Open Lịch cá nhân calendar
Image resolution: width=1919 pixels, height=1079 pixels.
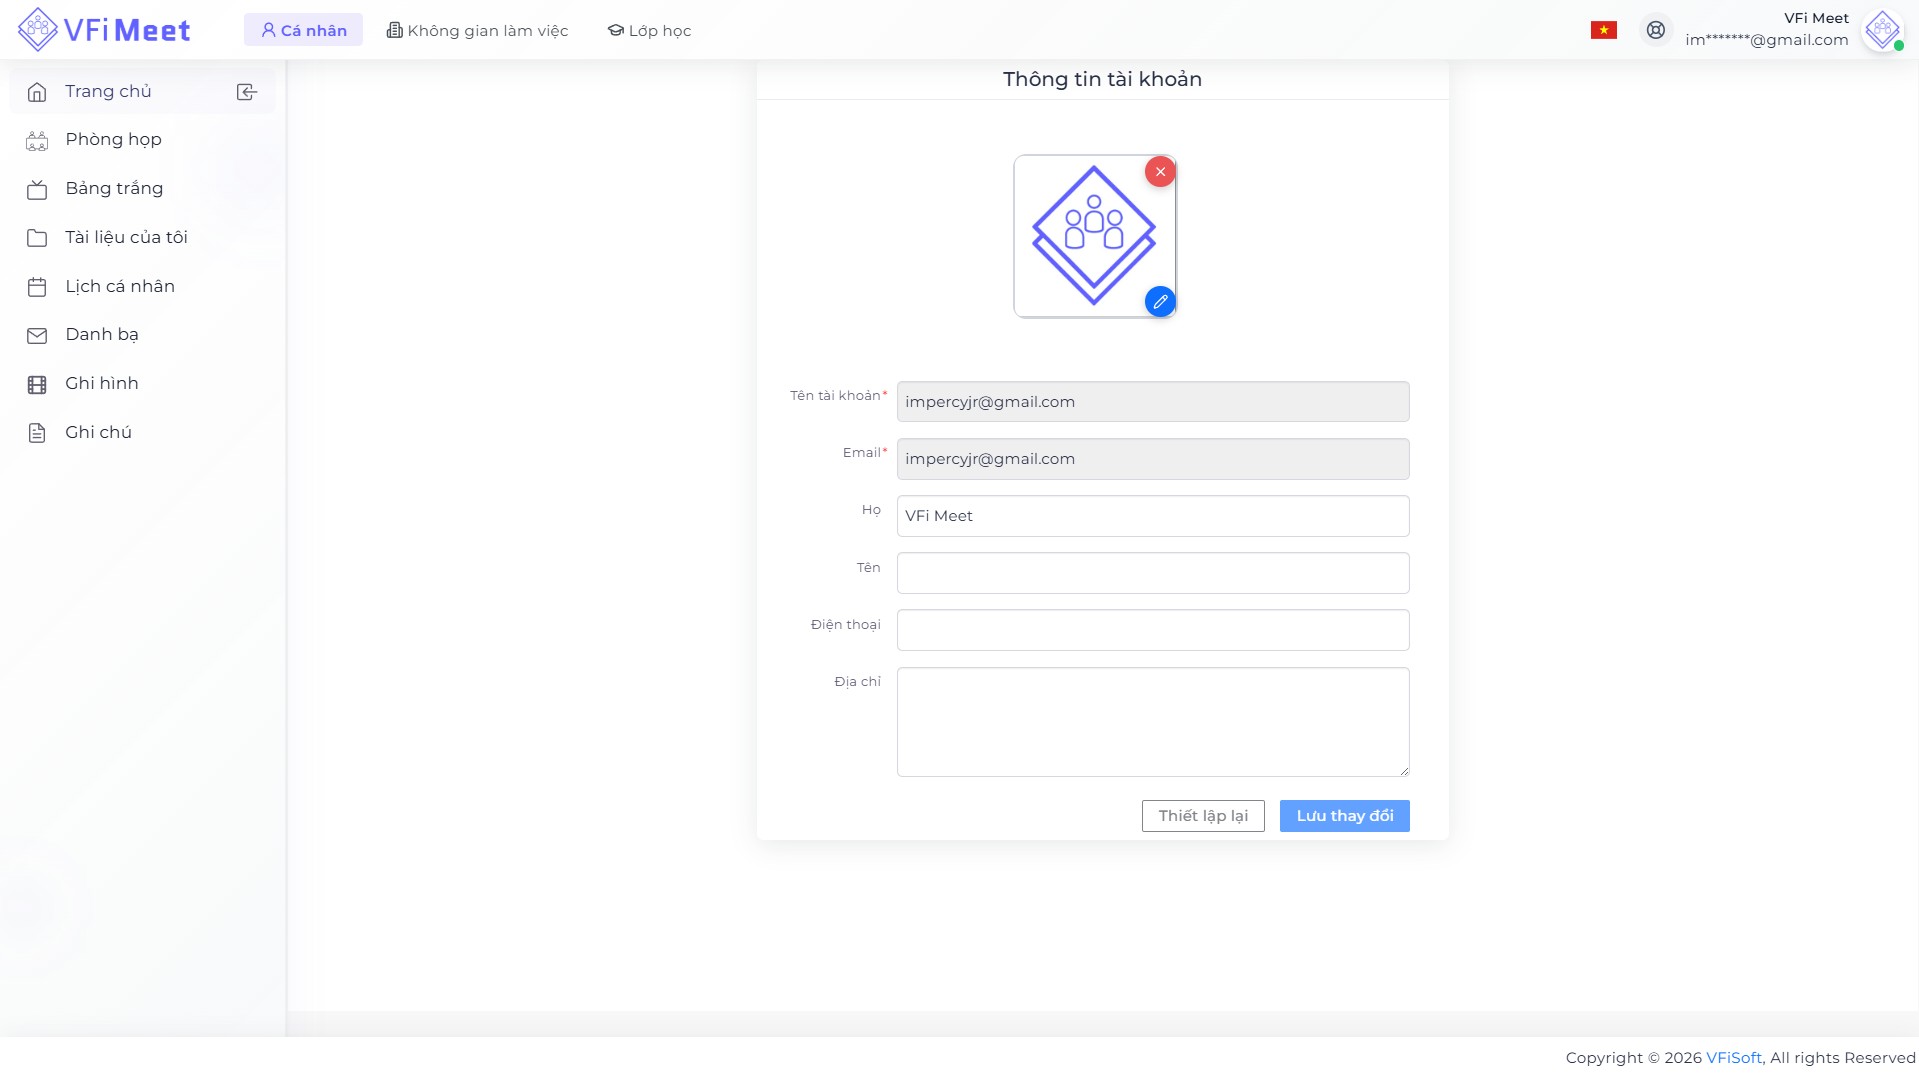click(120, 287)
